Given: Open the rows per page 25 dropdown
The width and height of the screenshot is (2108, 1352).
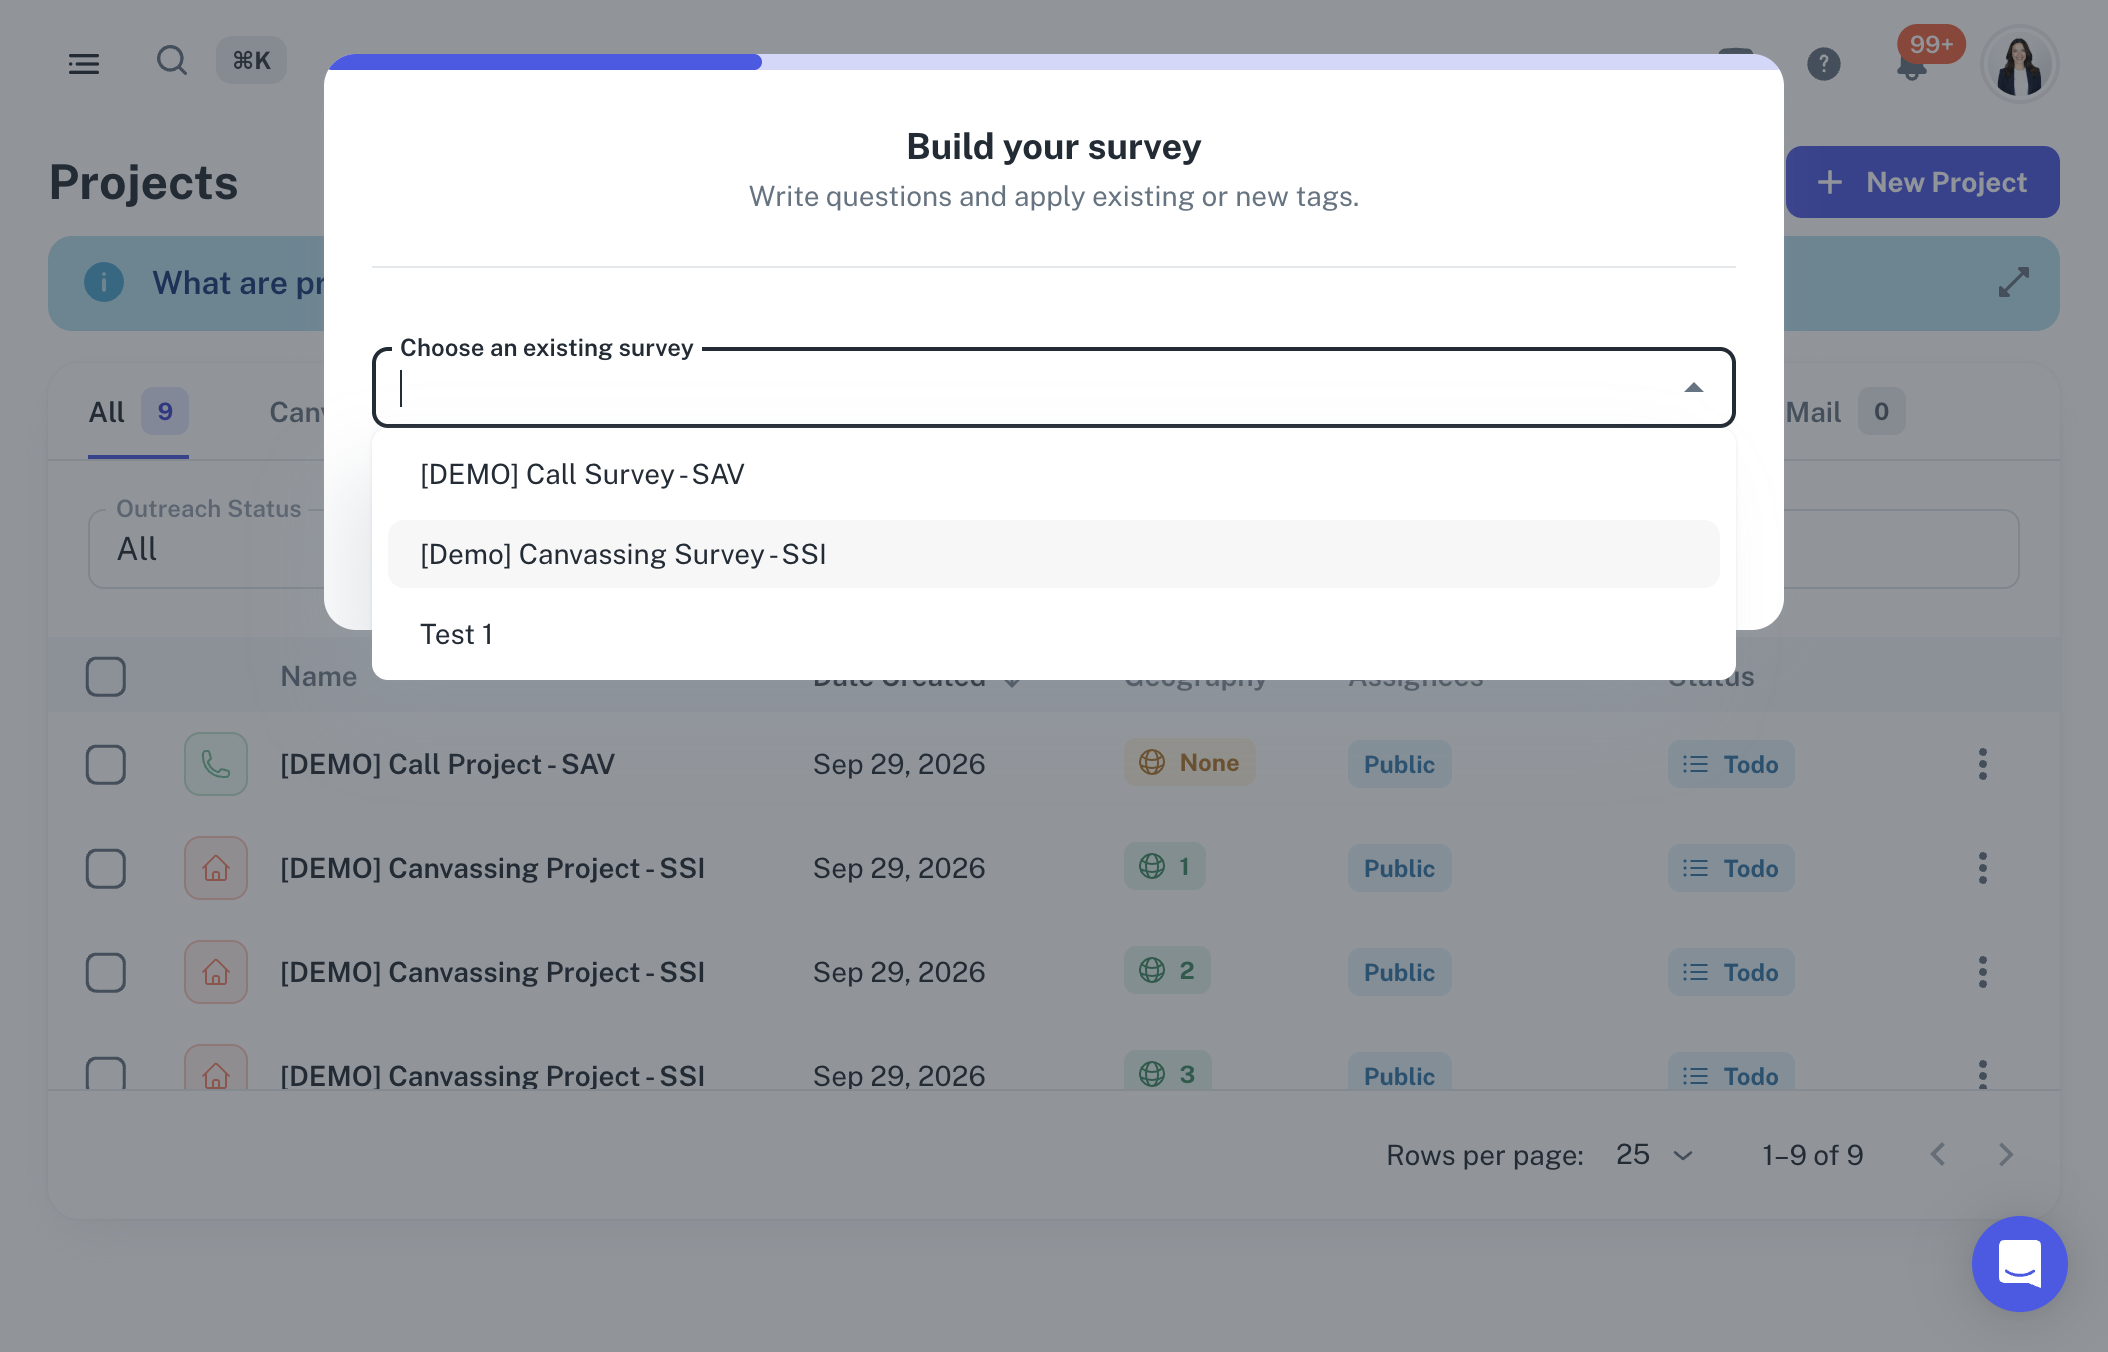Looking at the screenshot, I should click(1655, 1155).
